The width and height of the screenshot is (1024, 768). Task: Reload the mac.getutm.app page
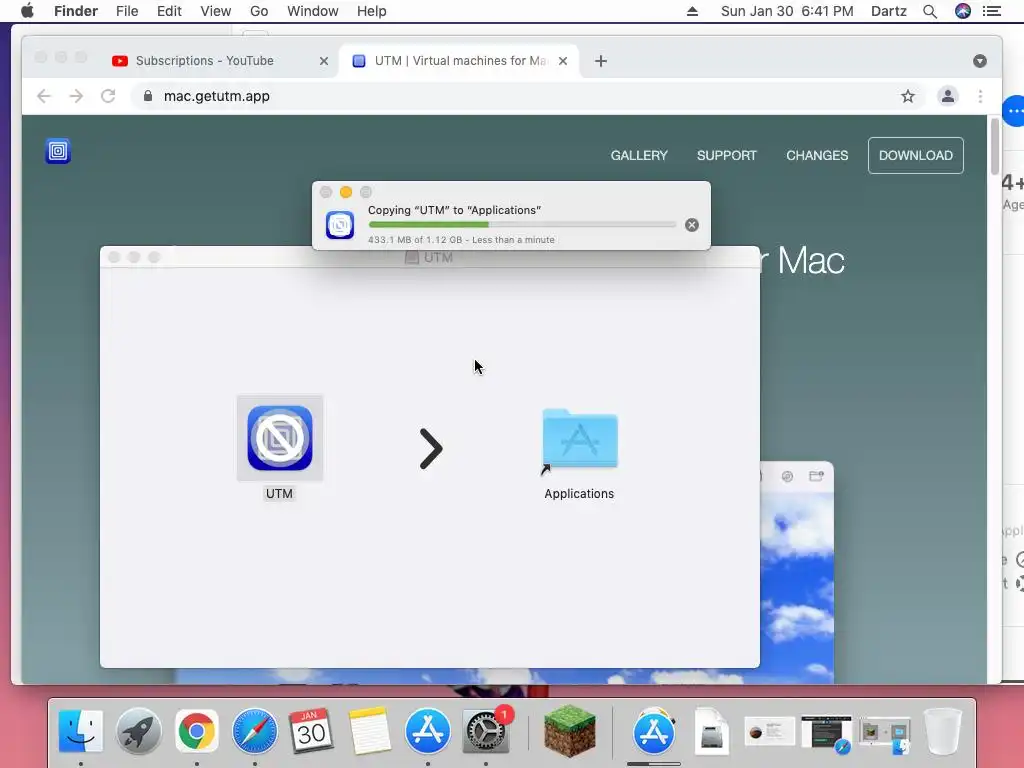pyautogui.click(x=108, y=97)
